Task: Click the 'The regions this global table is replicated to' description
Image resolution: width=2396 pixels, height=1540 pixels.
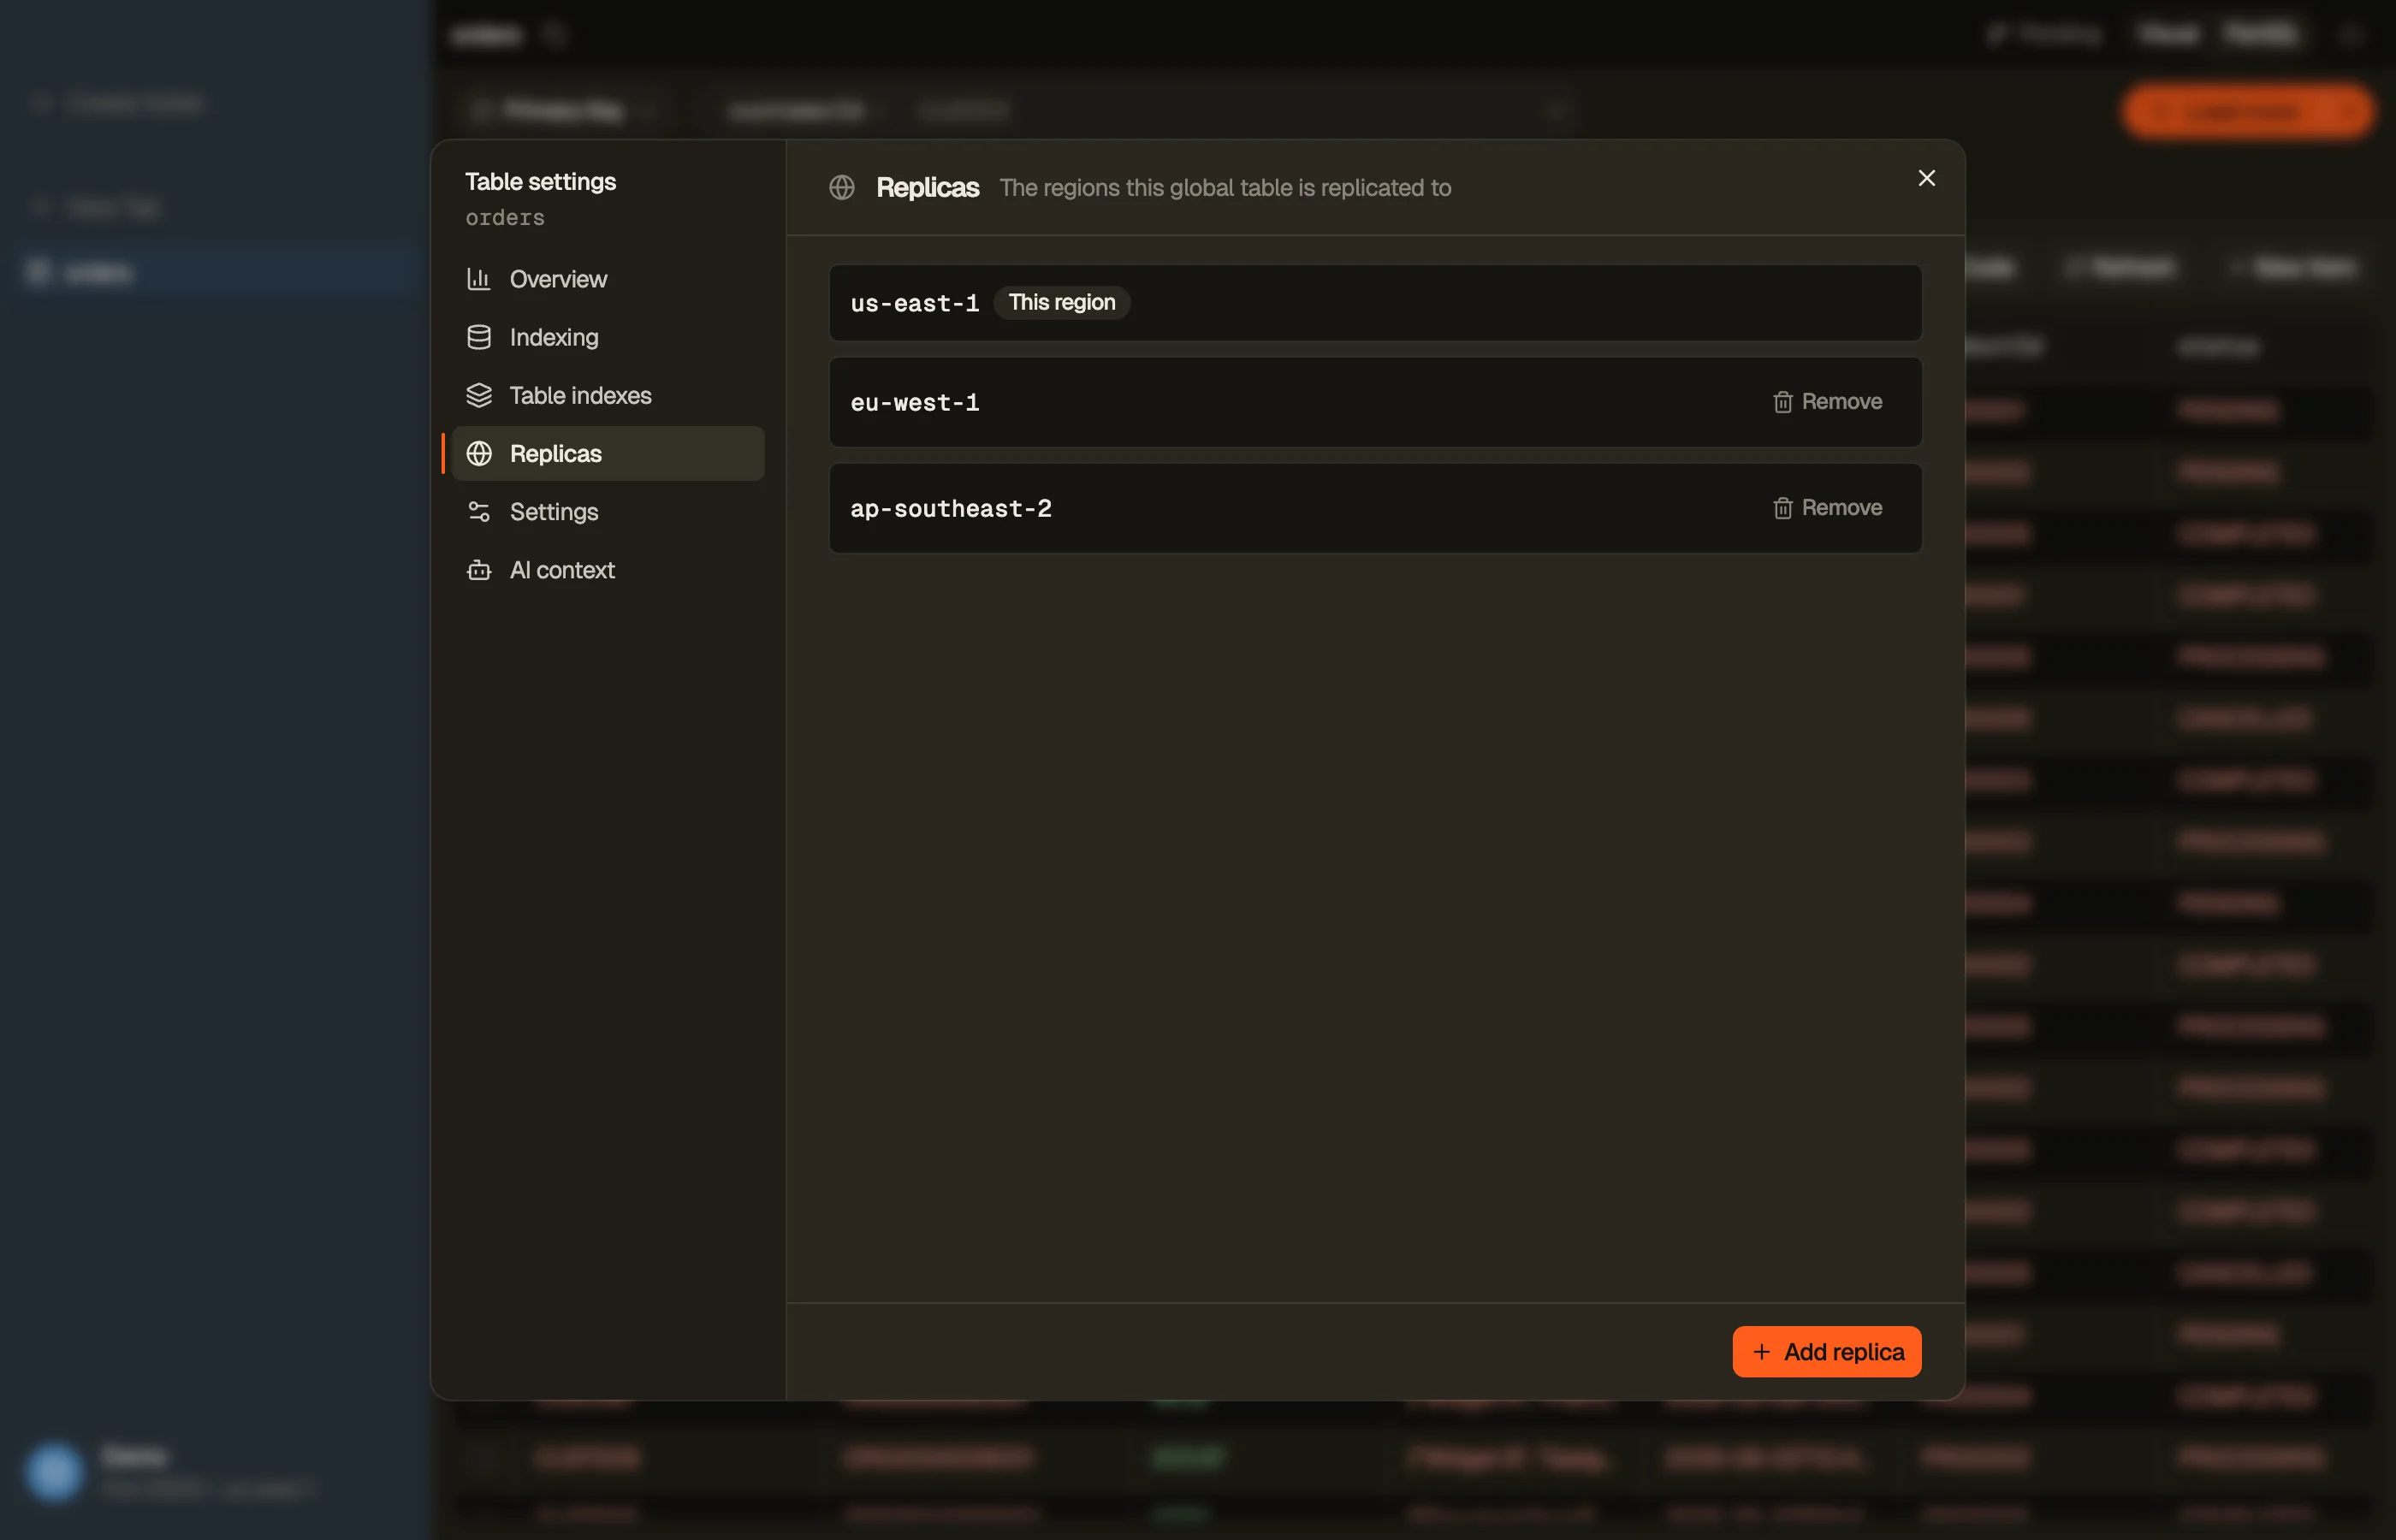Action: coord(1225,188)
